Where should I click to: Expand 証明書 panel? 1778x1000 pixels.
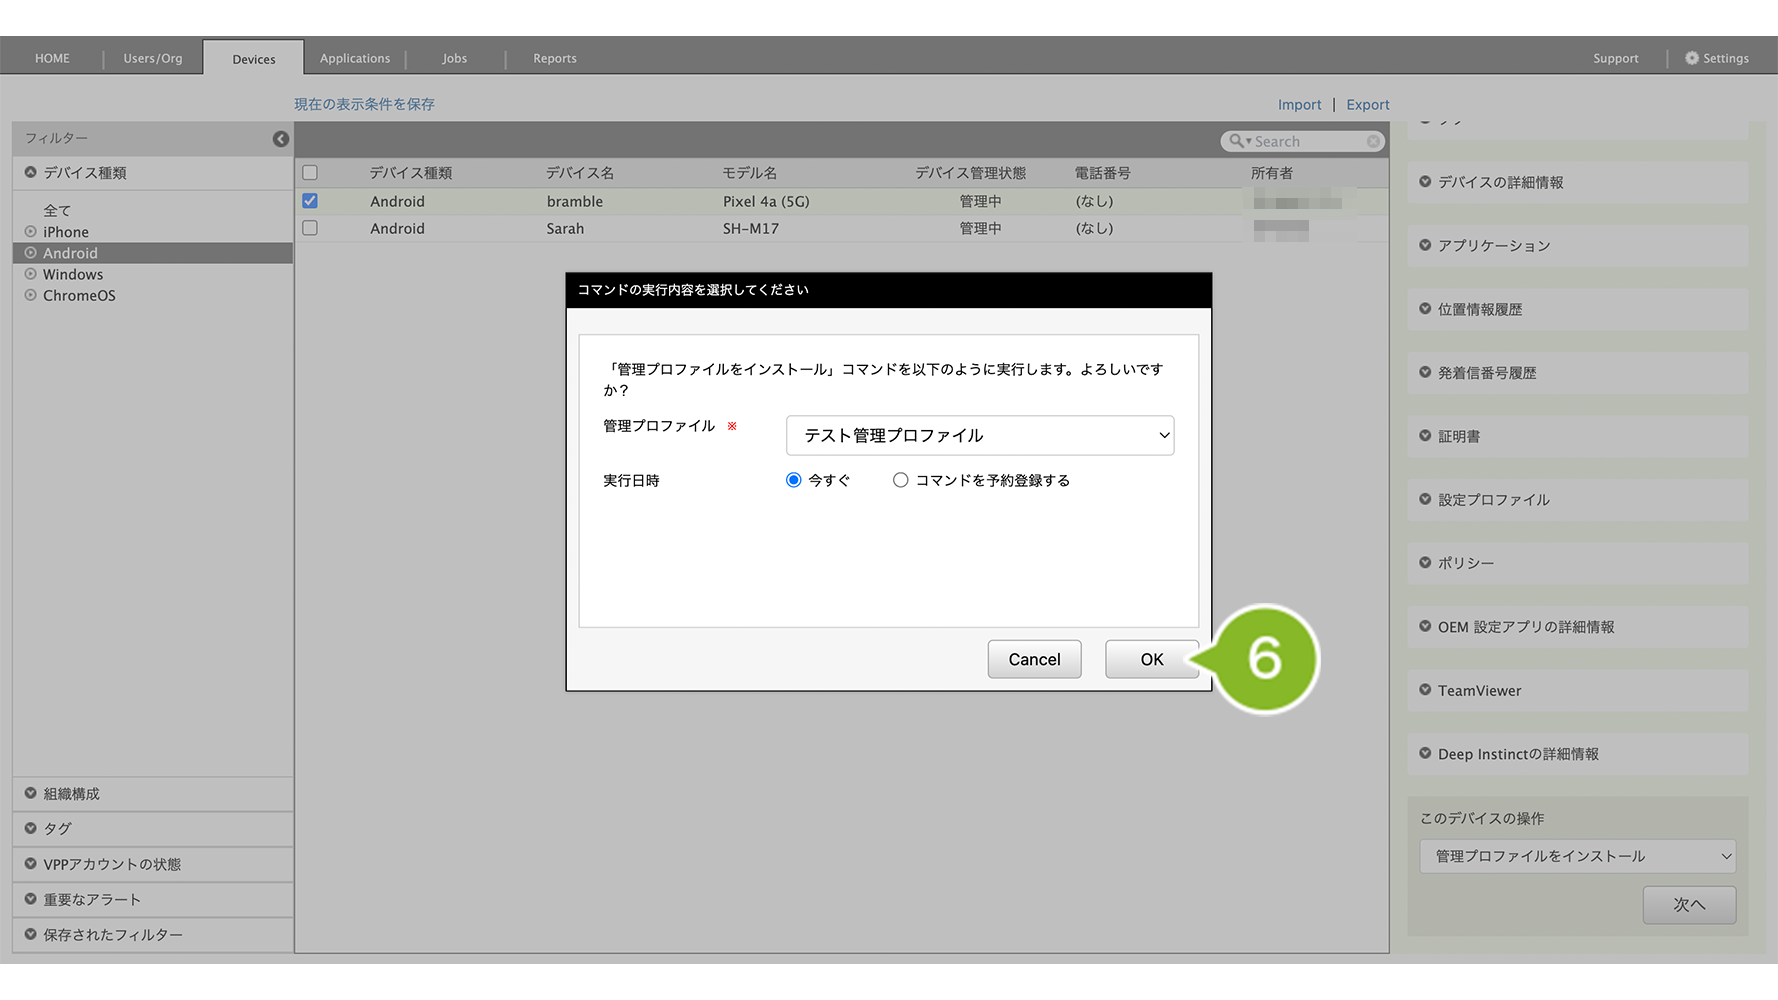(x=1577, y=436)
